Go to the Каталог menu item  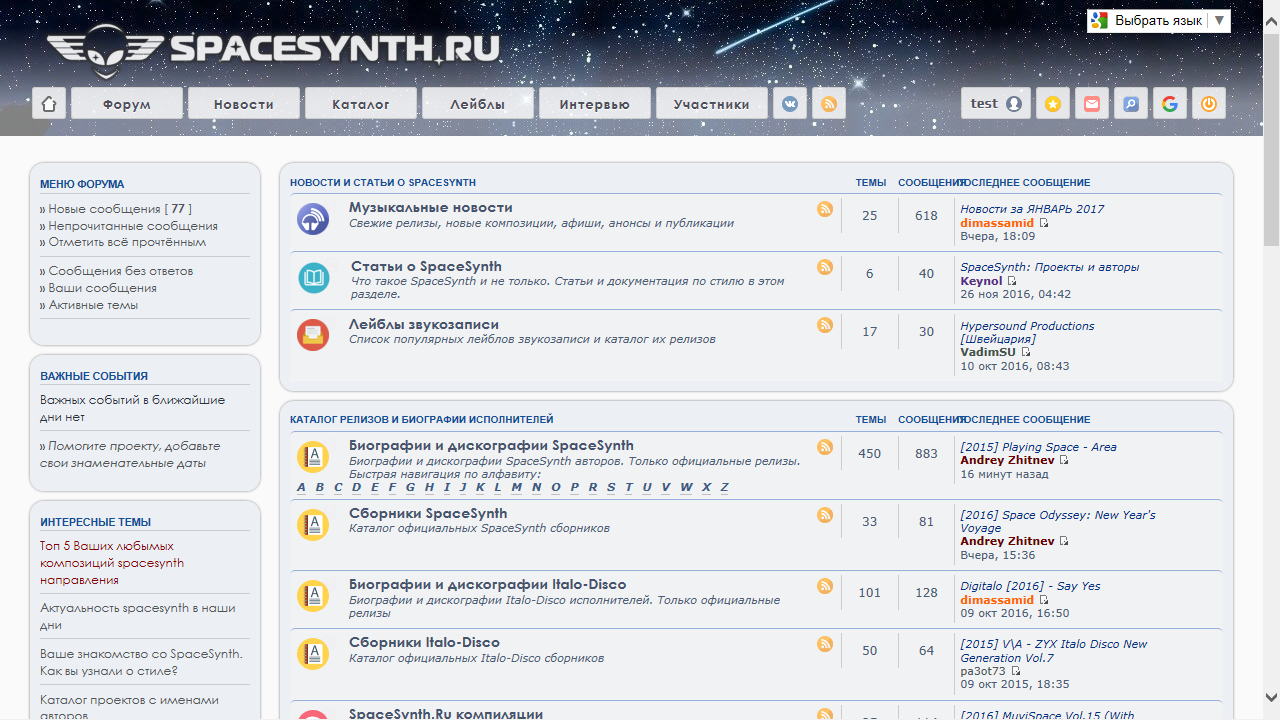point(361,103)
